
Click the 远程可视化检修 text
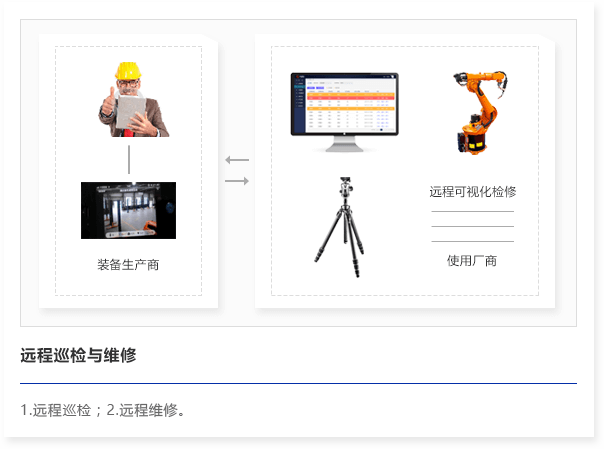[x=472, y=191]
